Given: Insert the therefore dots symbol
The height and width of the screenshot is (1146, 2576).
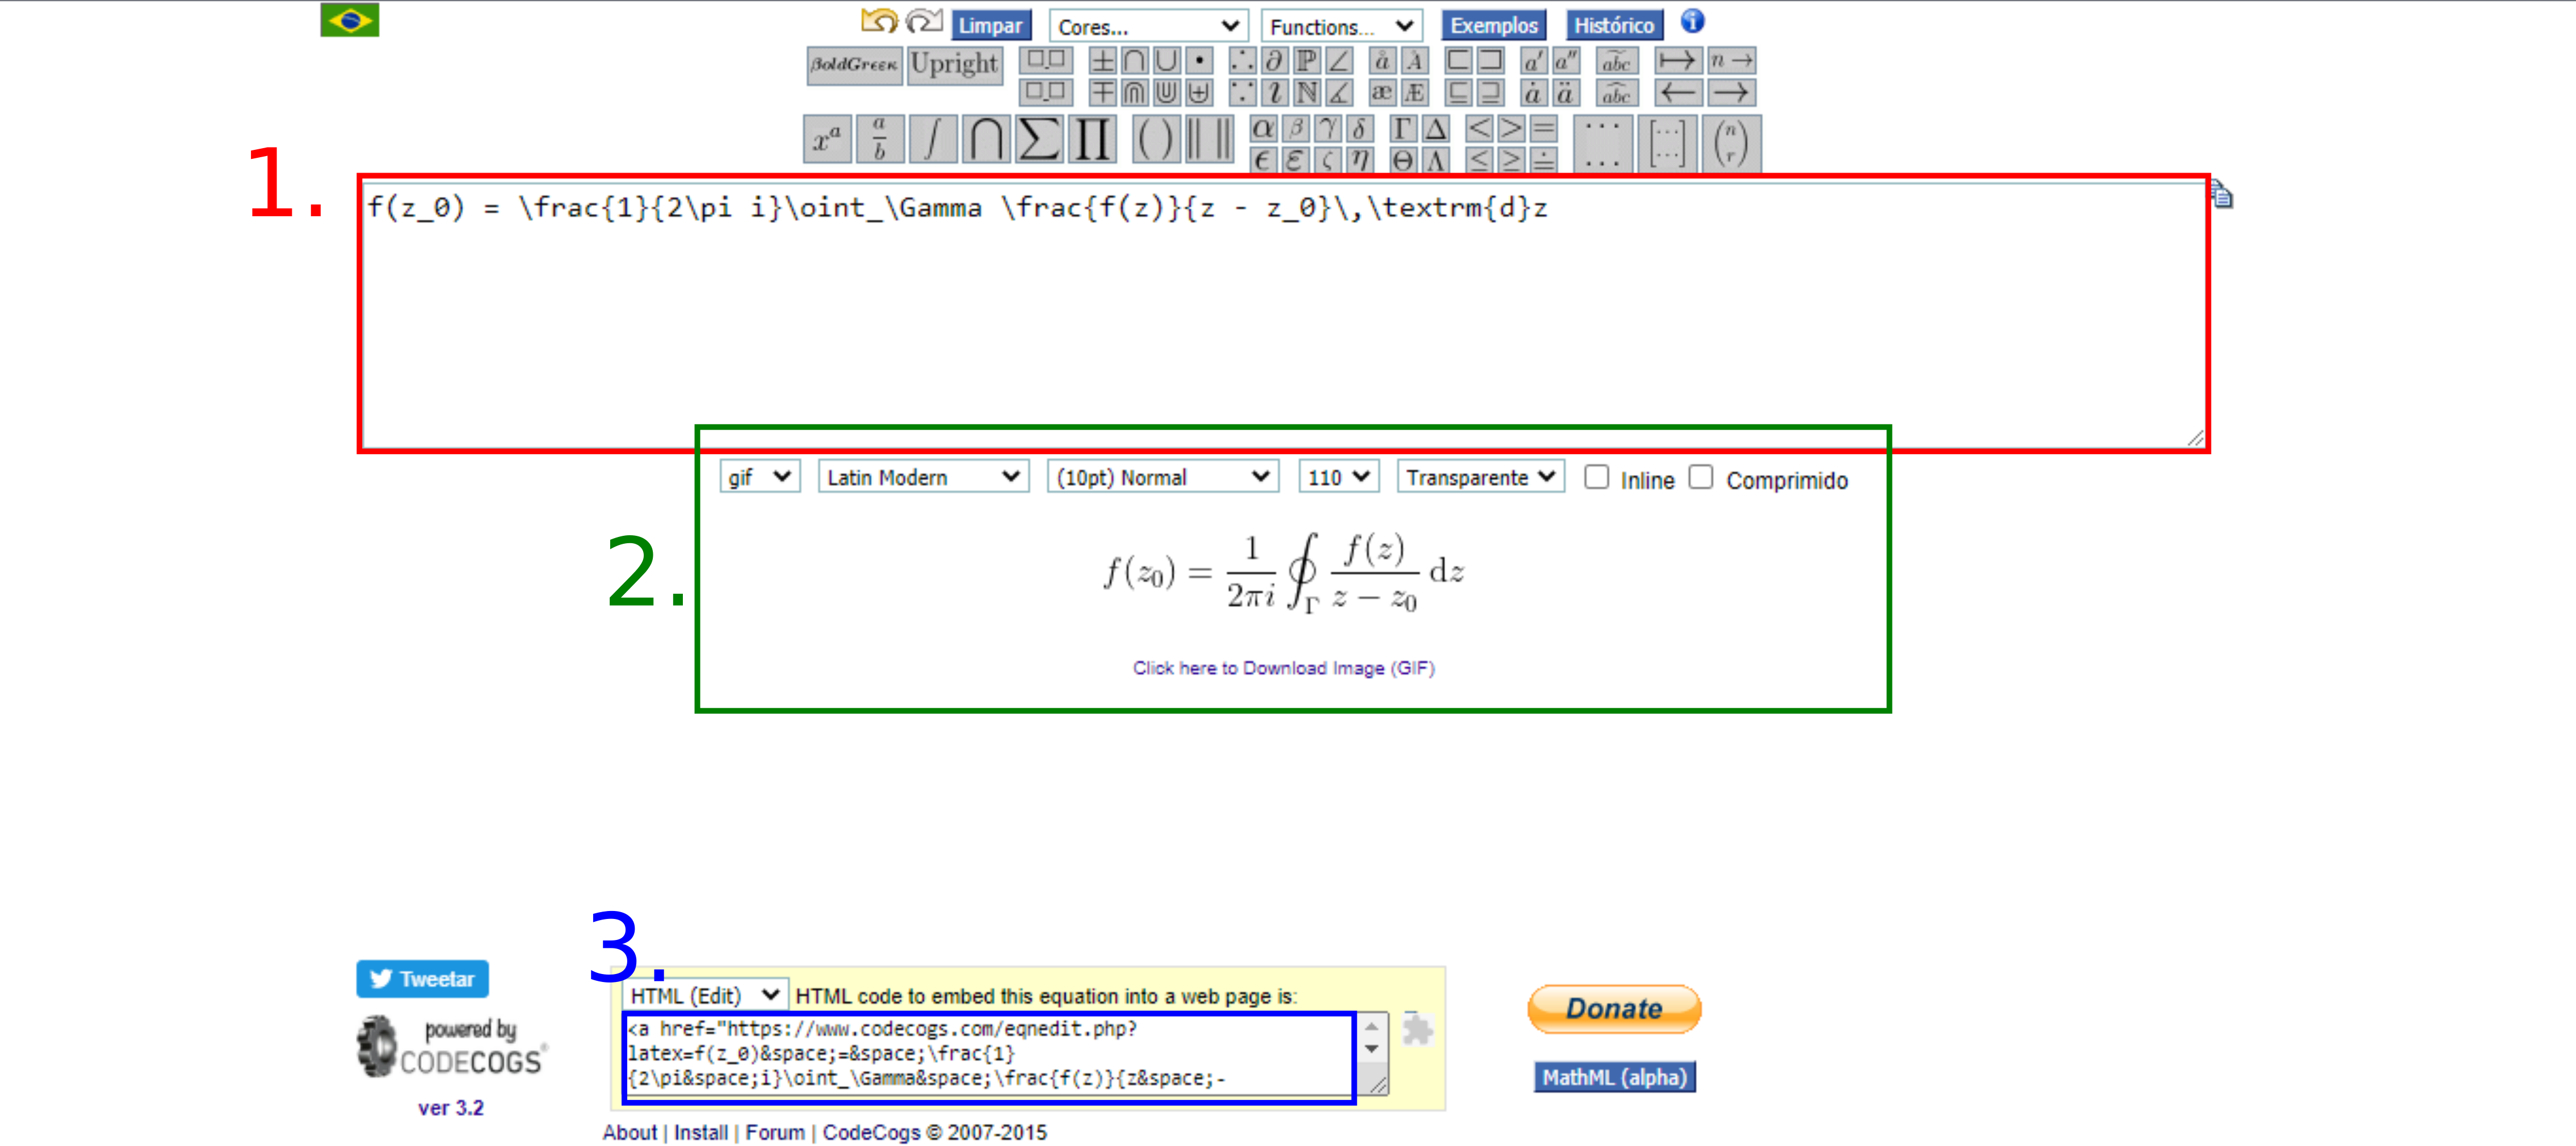Looking at the screenshot, I should (1241, 60).
